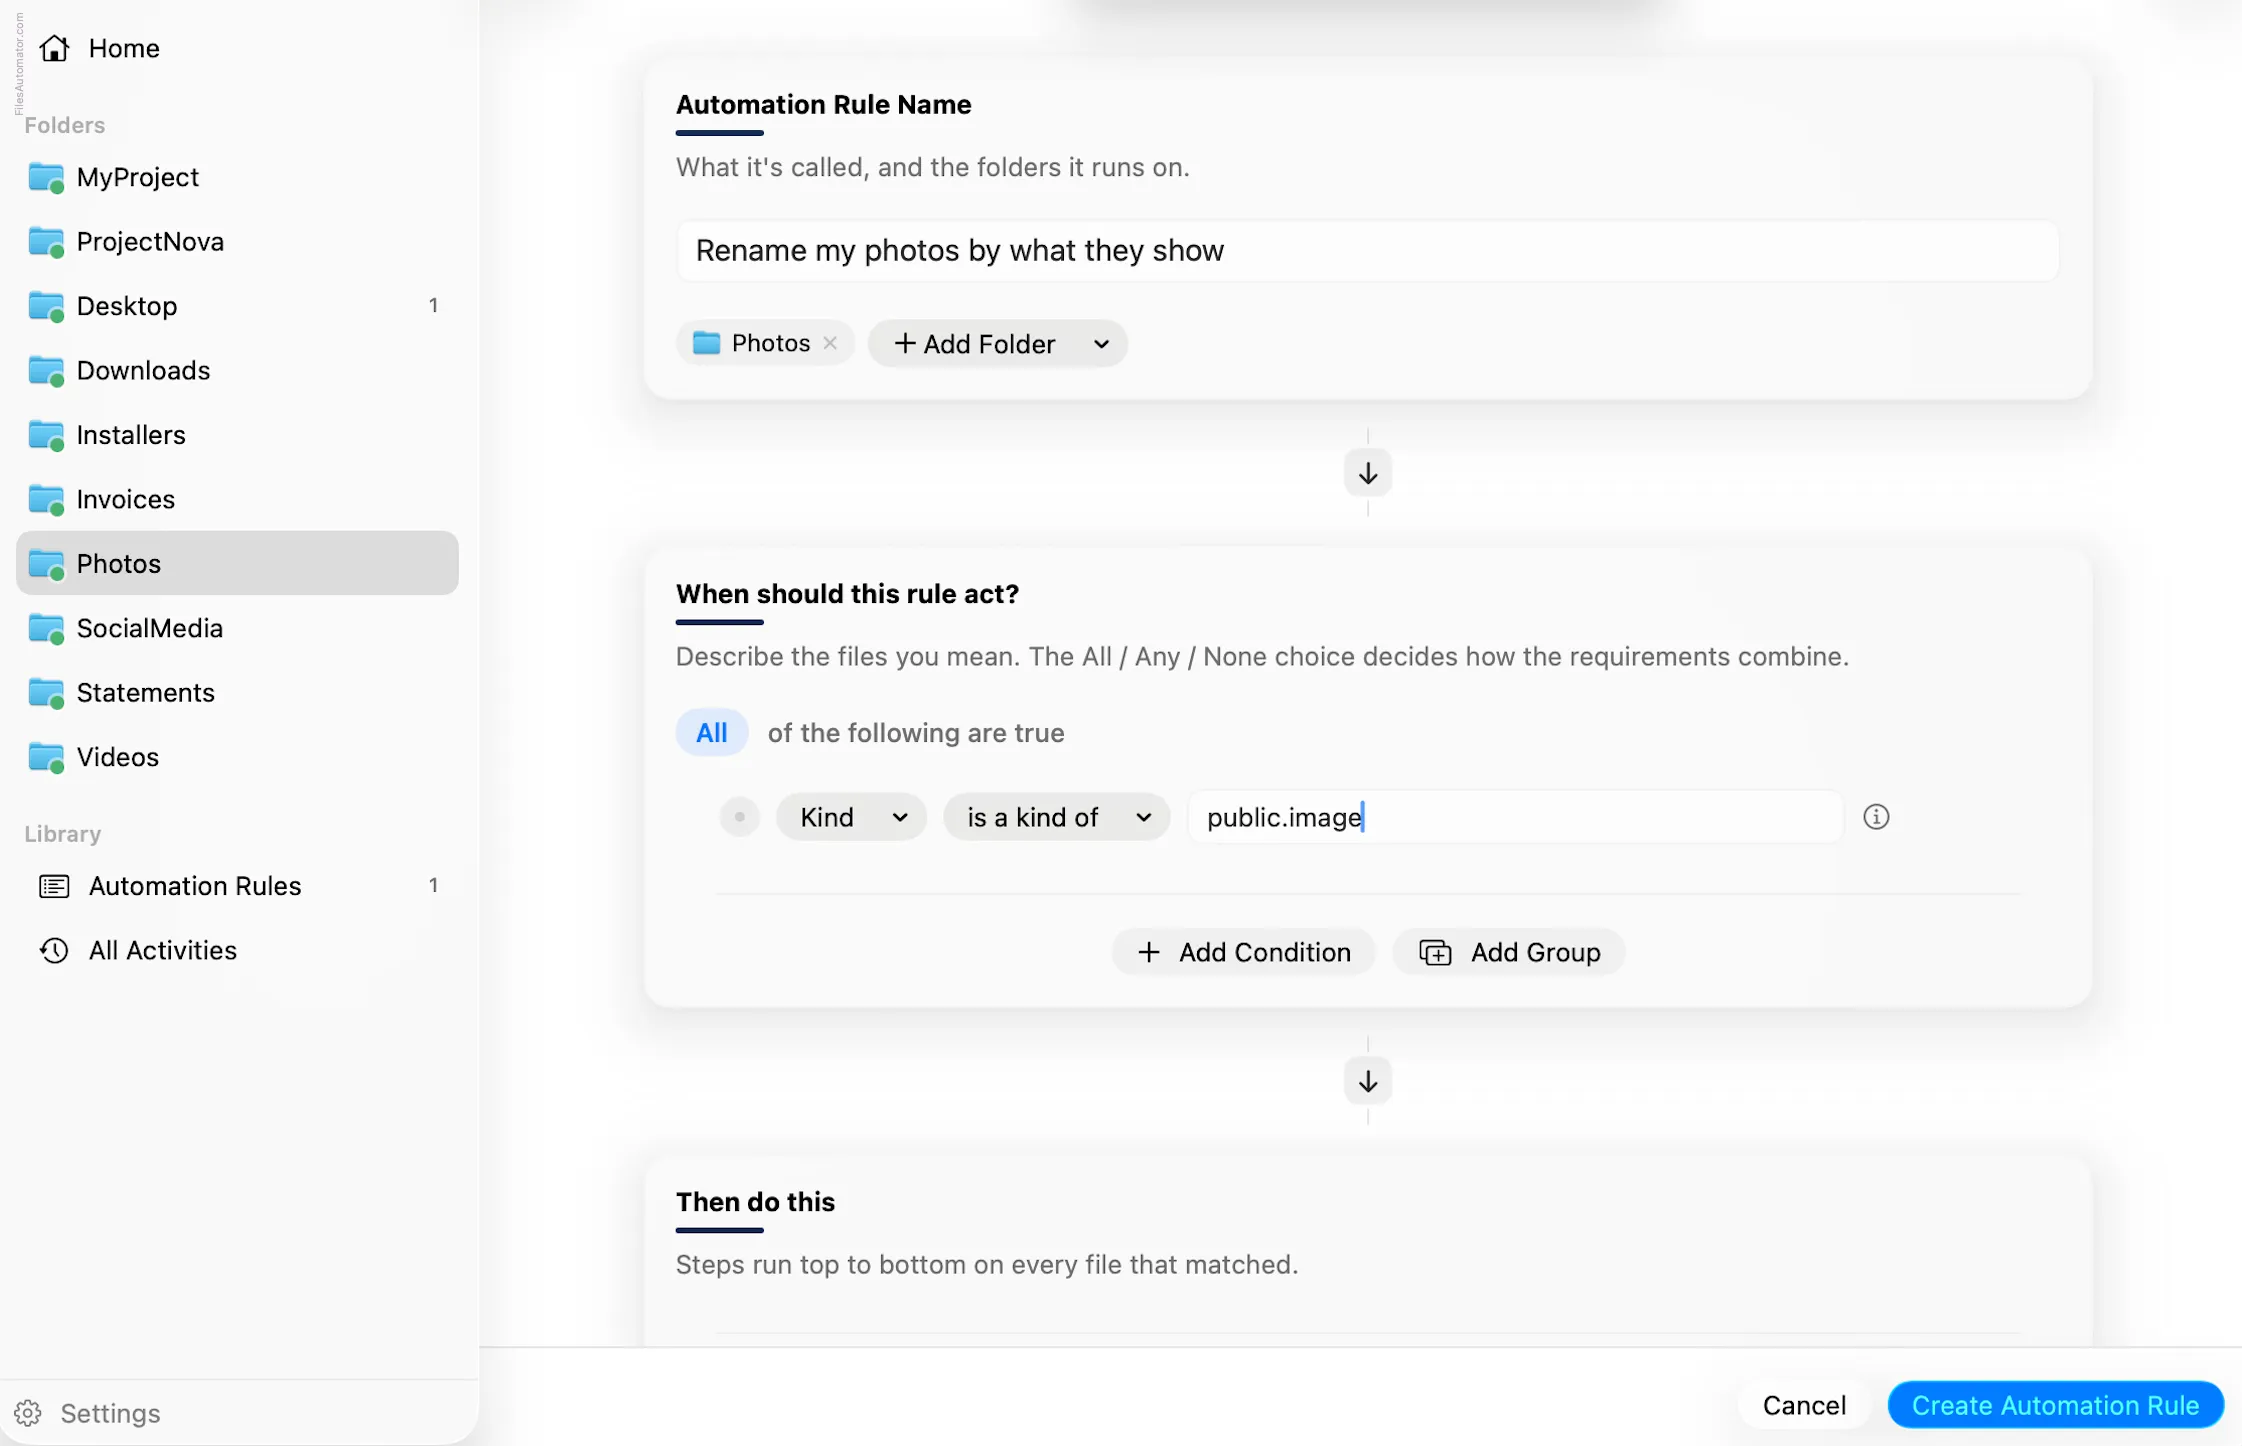Select the Photos folder in sidebar
The width and height of the screenshot is (2242, 1446).
pyautogui.click(x=237, y=563)
